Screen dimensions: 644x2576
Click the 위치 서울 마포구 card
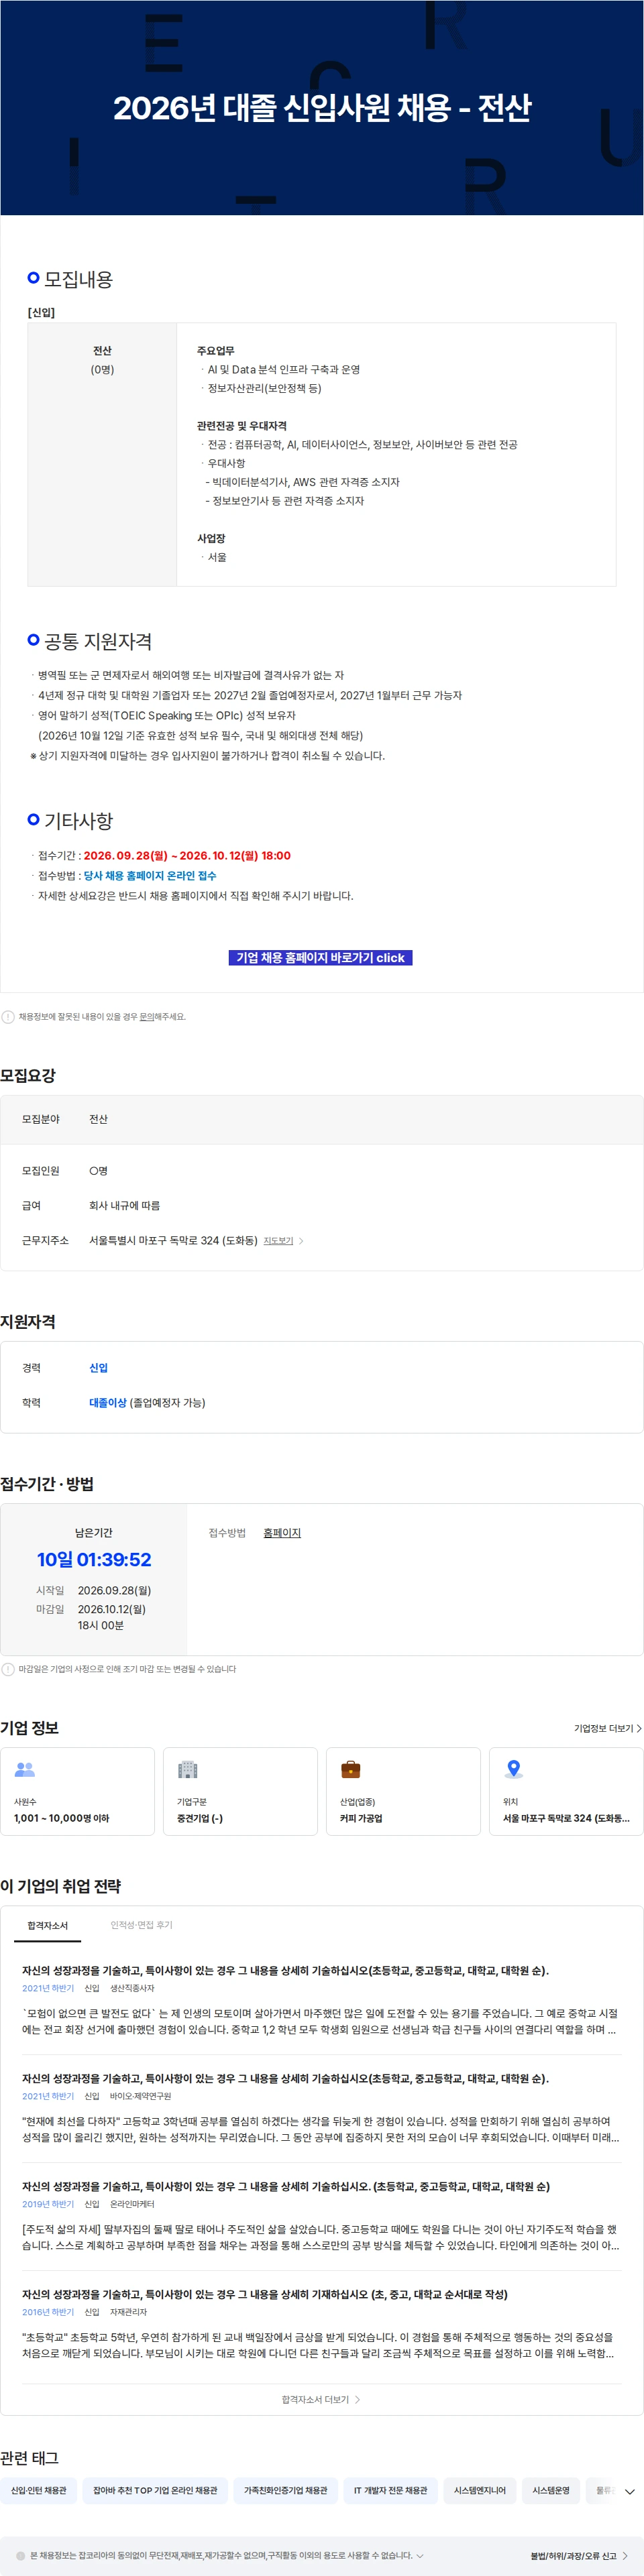[566, 1791]
